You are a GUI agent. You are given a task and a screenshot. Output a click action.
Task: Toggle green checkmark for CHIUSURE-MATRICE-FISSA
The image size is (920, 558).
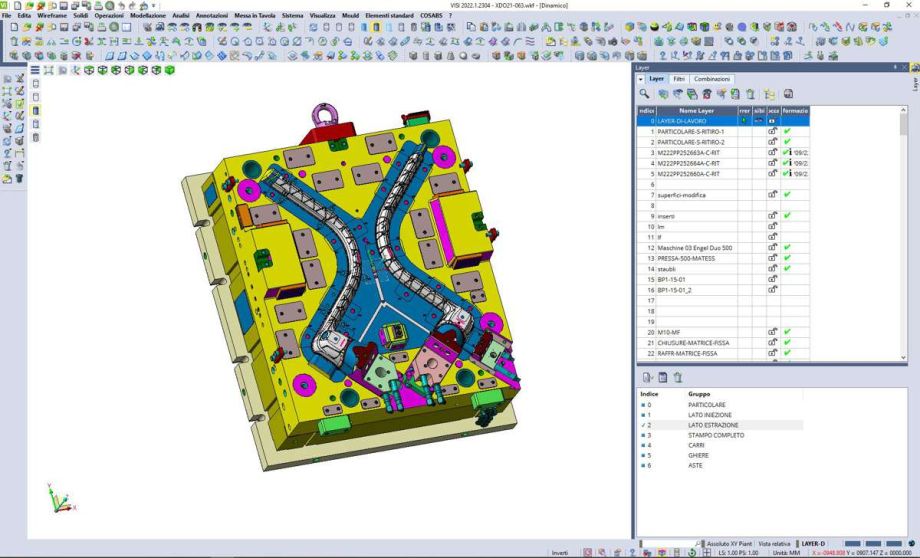coord(787,343)
